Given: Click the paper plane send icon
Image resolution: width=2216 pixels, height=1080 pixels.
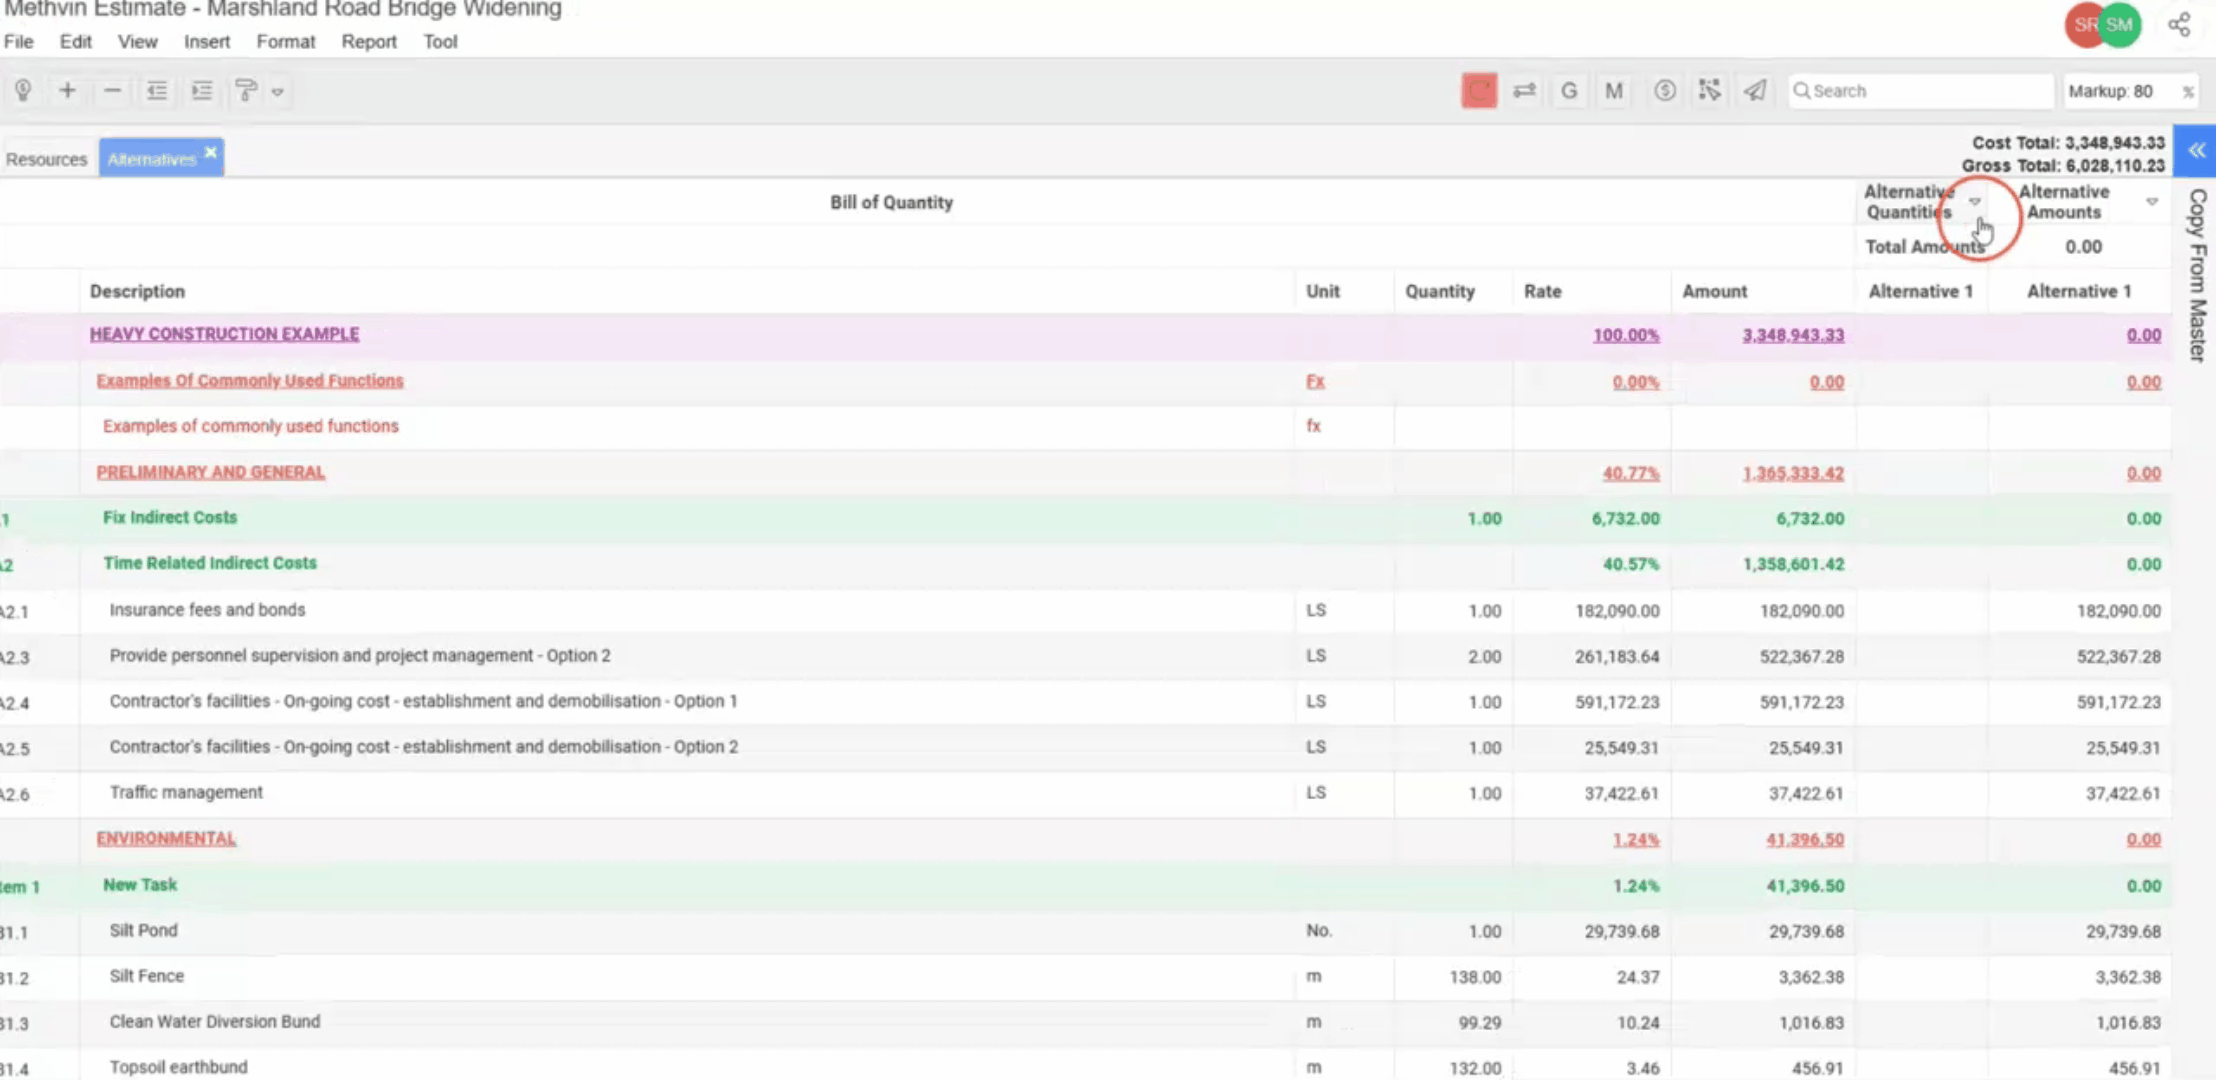Looking at the screenshot, I should [1755, 91].
